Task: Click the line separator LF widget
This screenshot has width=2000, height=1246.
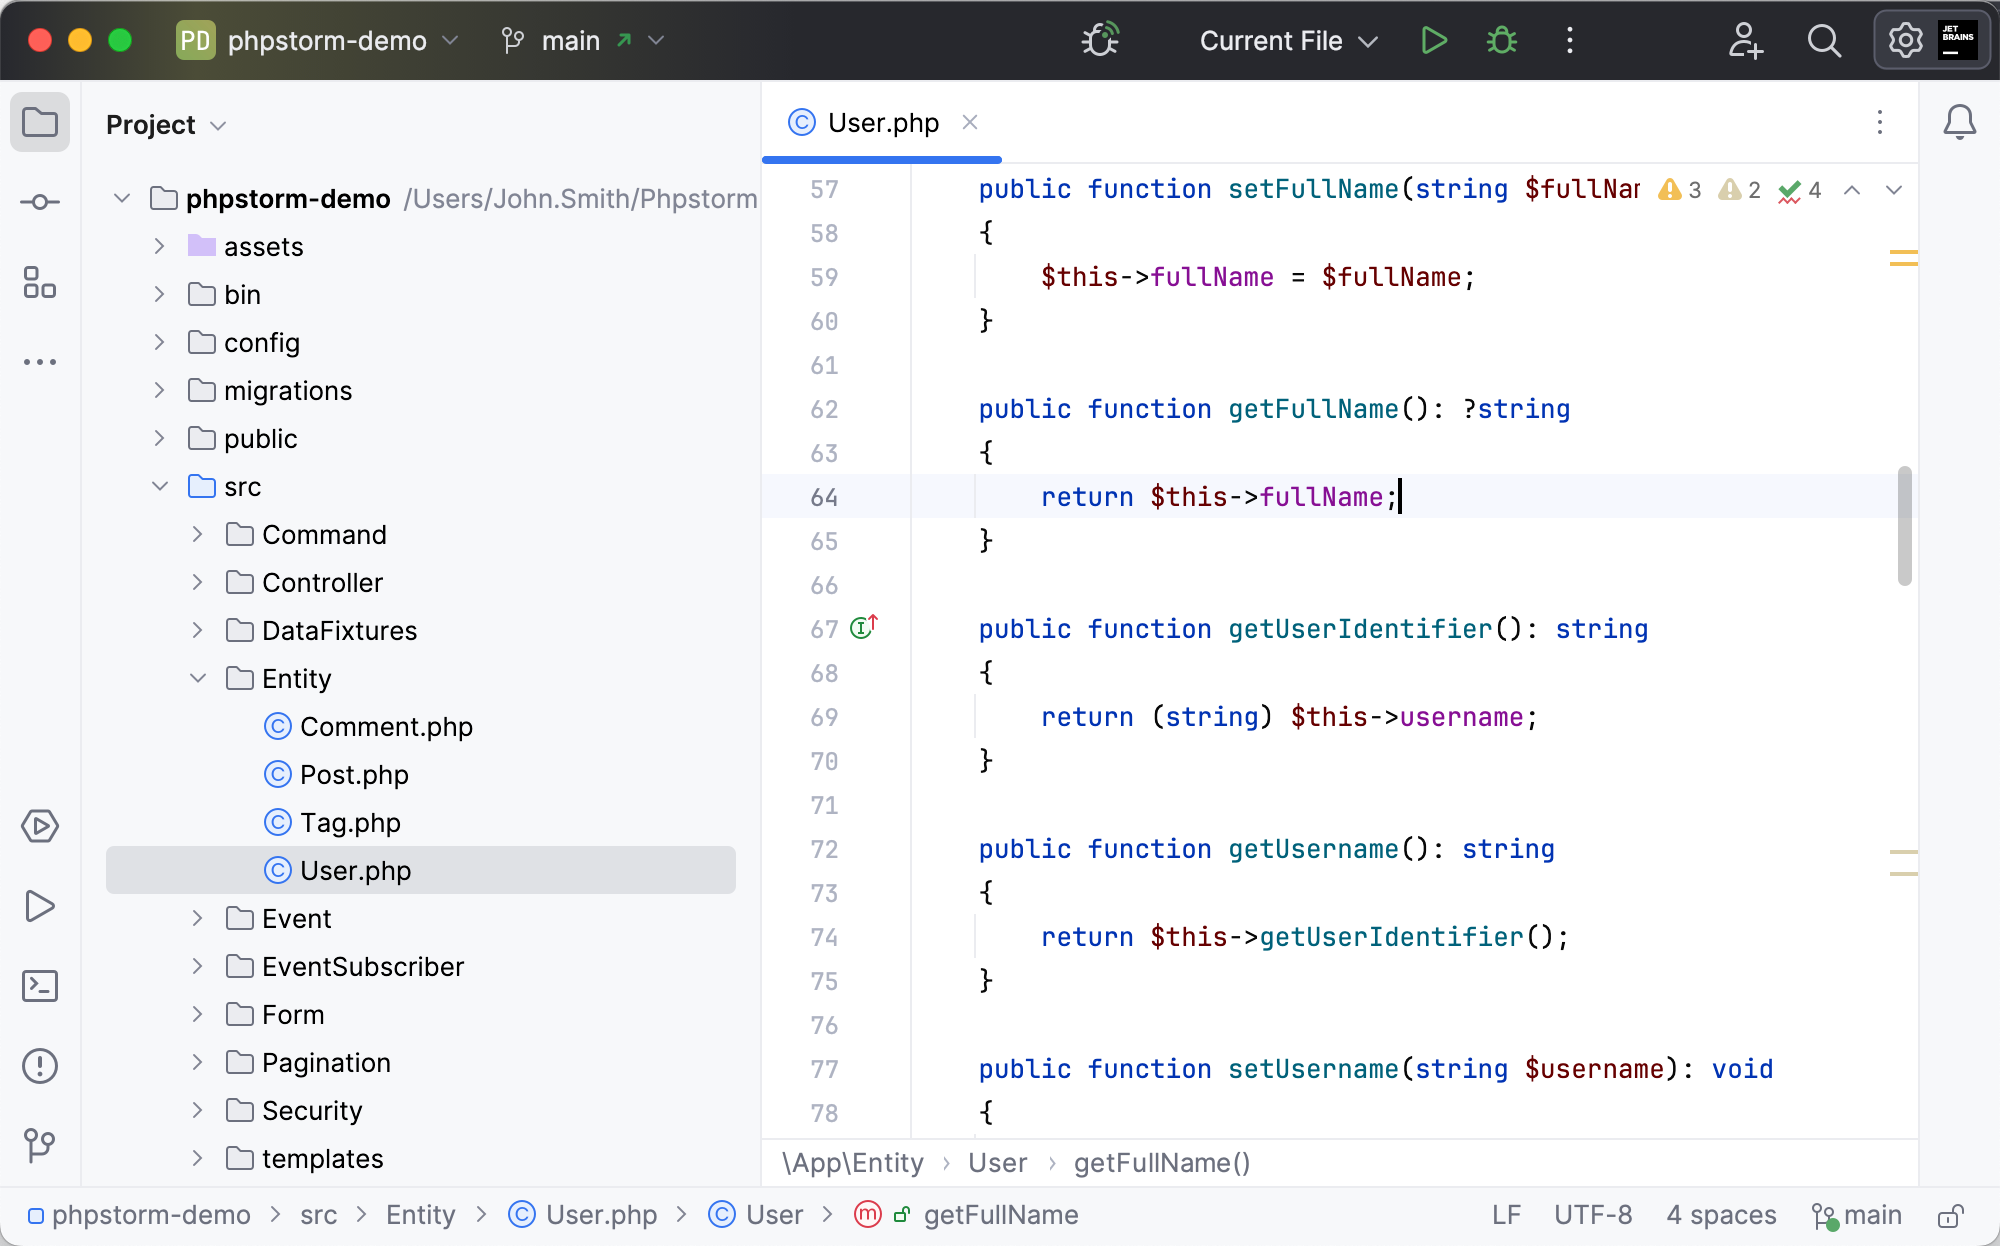Action: pos(1506,1216)
